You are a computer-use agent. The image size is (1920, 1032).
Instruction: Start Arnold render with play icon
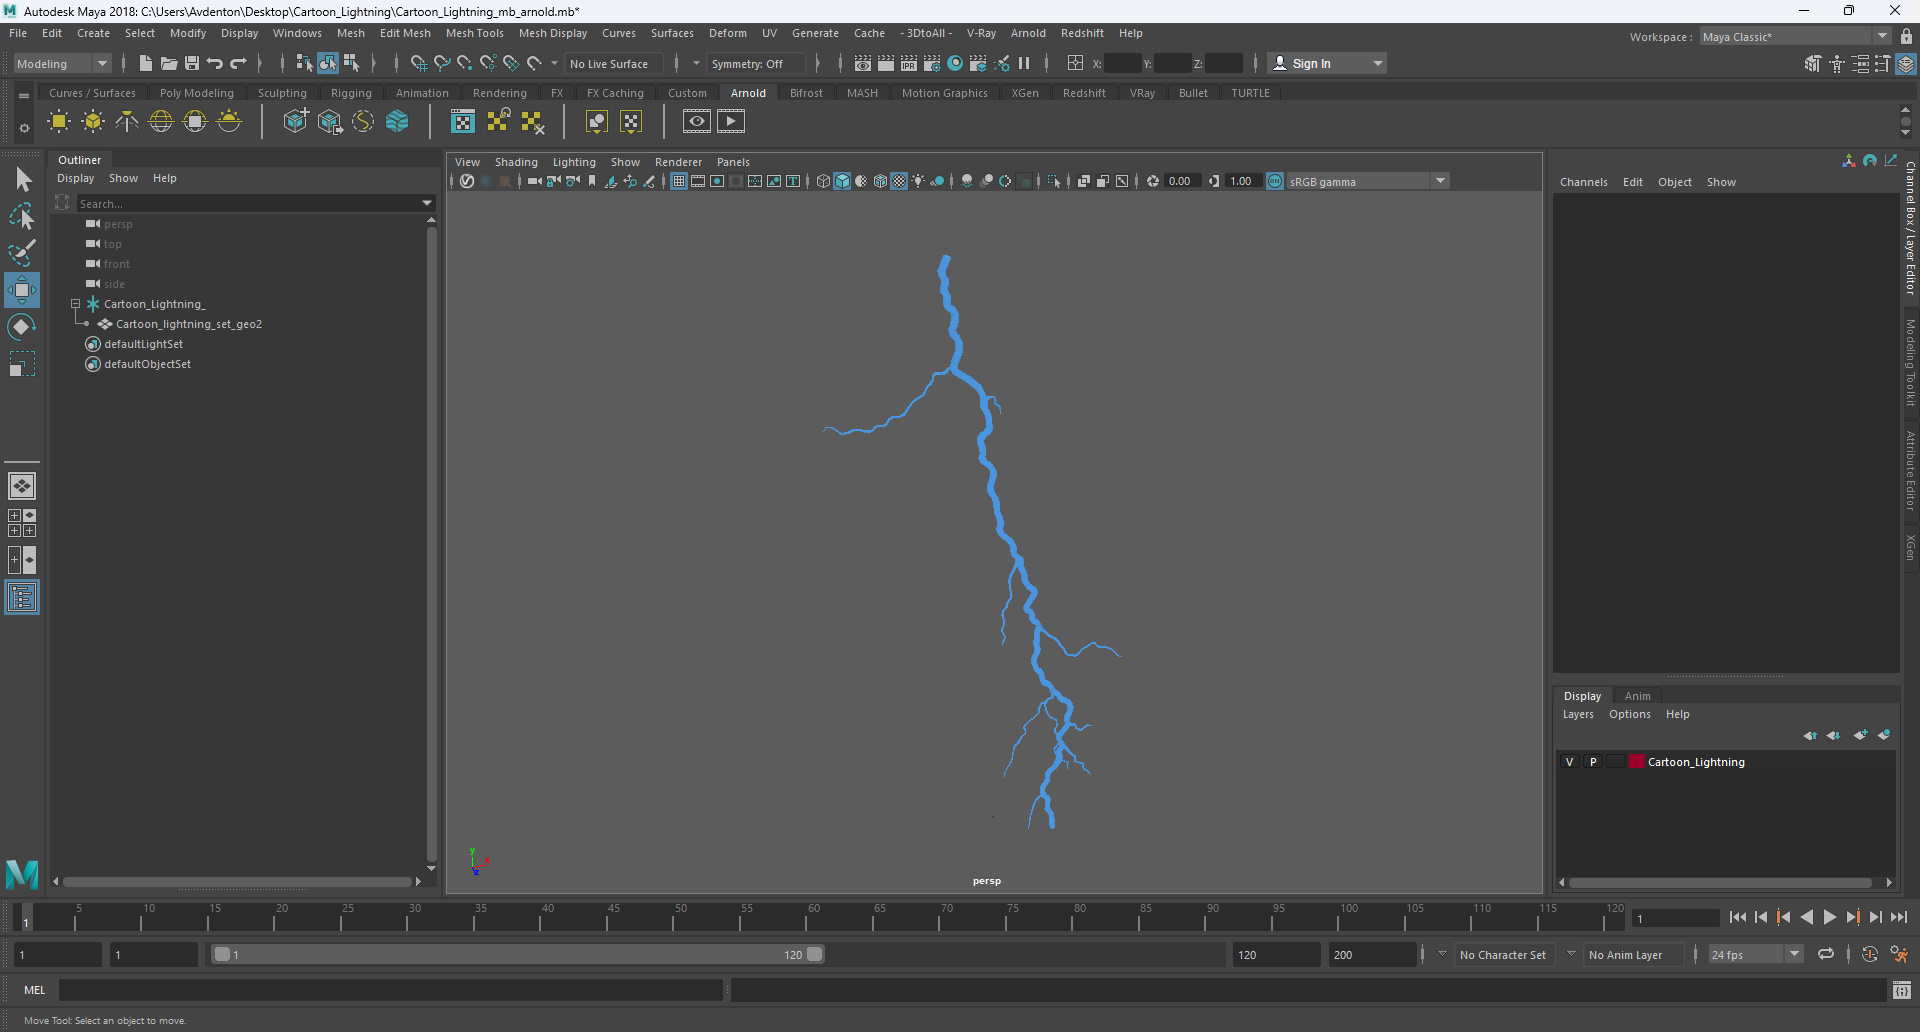pyautogui.click(x=731, y=122)
